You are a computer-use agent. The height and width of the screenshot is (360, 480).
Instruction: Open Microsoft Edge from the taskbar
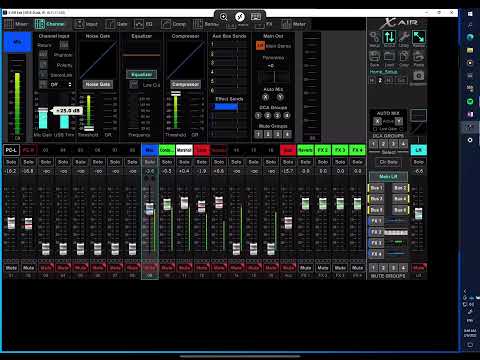coord(470,37)
